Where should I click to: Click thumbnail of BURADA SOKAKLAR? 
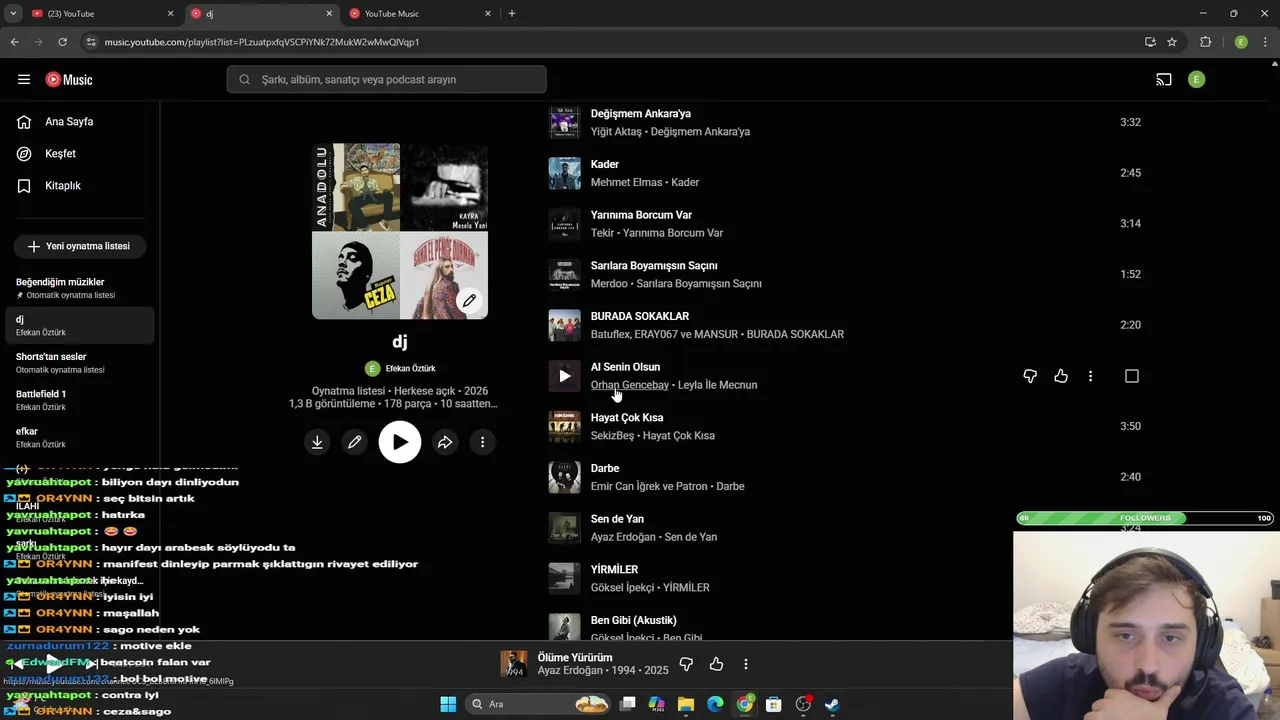(565, 325)
